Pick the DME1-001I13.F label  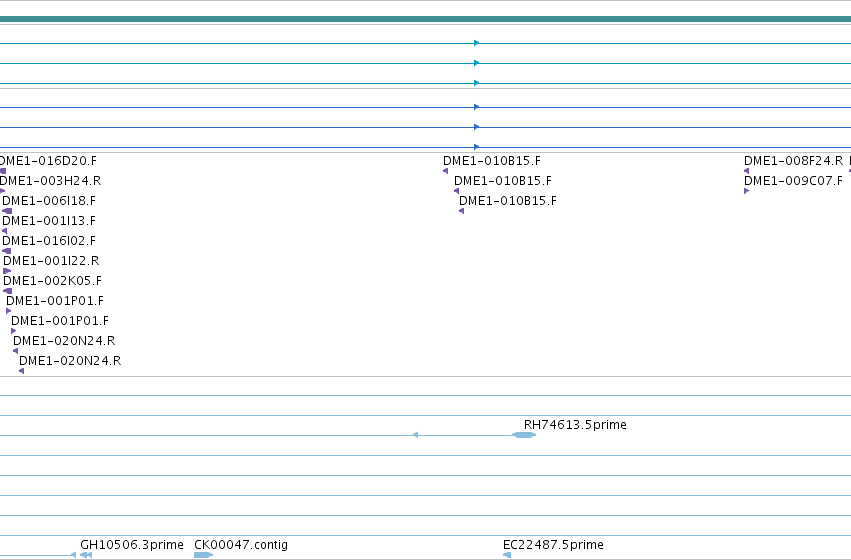(49, 221)
